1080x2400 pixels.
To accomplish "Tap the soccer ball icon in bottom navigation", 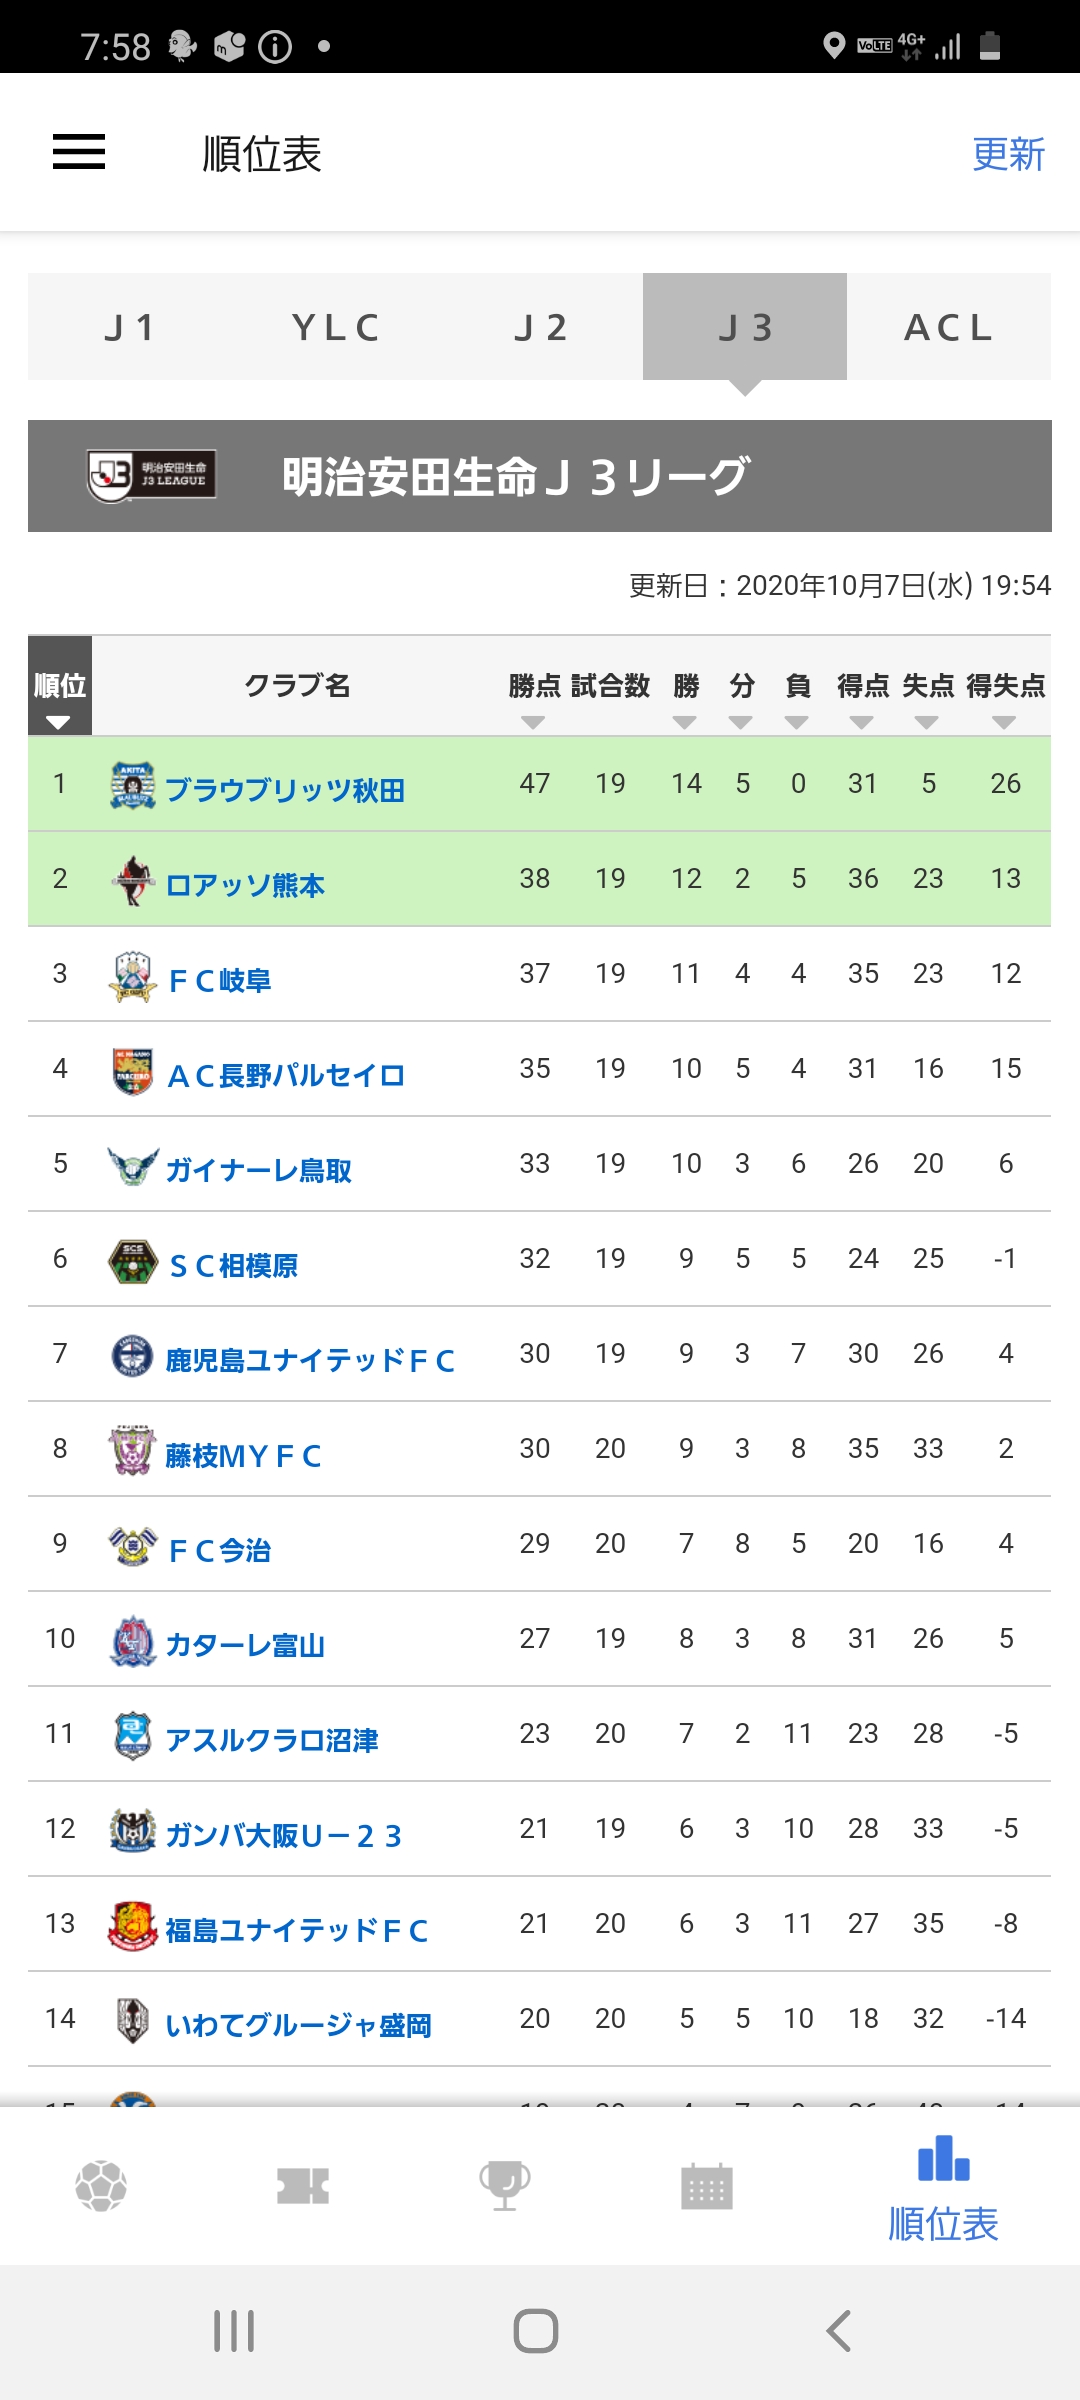I will [101, 2185].
